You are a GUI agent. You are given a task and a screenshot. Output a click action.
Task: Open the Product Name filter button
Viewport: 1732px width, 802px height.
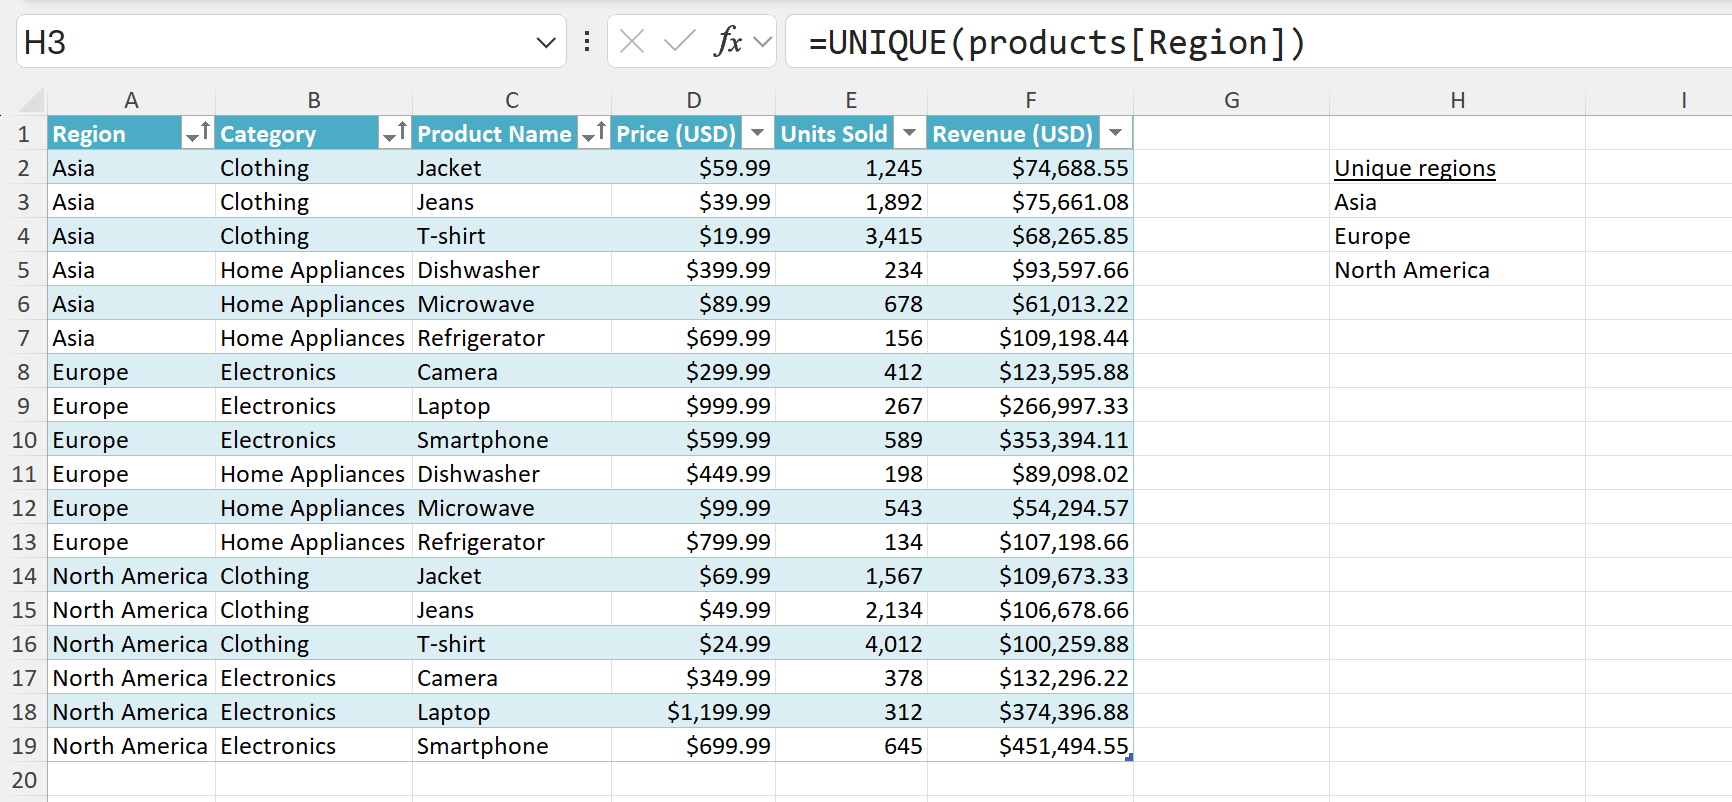594,134
